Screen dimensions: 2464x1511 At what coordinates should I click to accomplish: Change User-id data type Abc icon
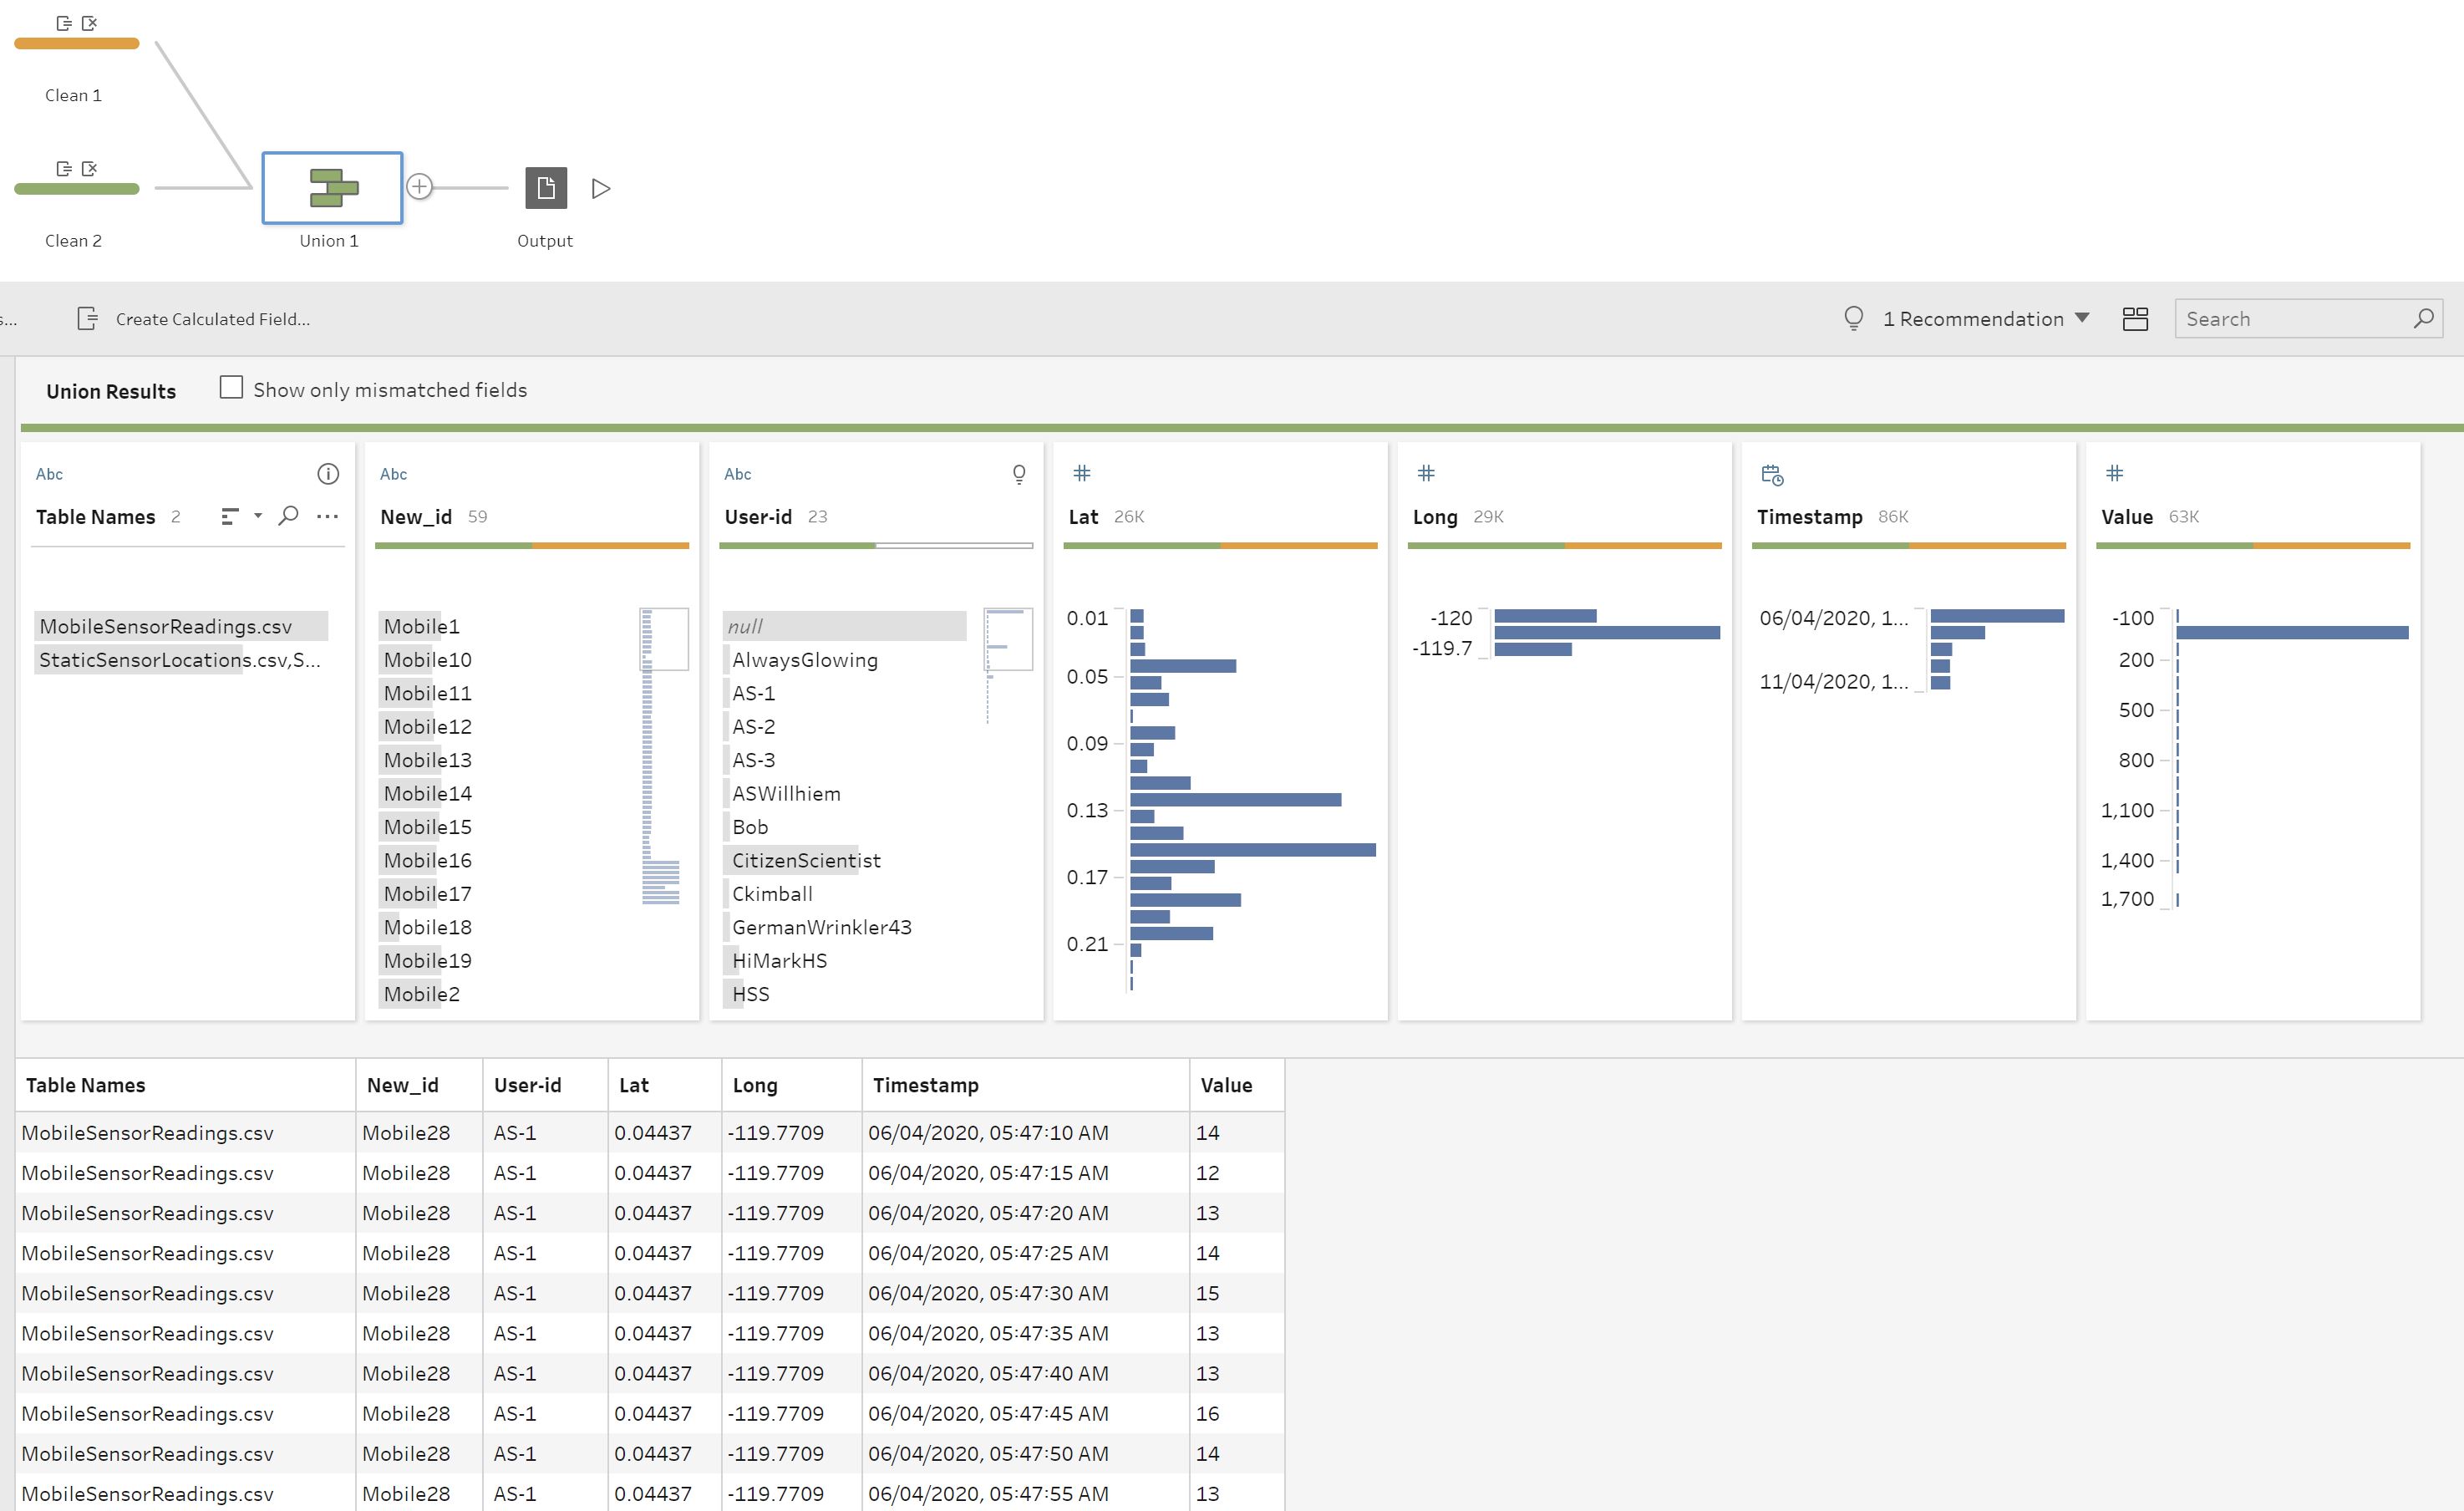pyautogui.click(x=737, y=474)
